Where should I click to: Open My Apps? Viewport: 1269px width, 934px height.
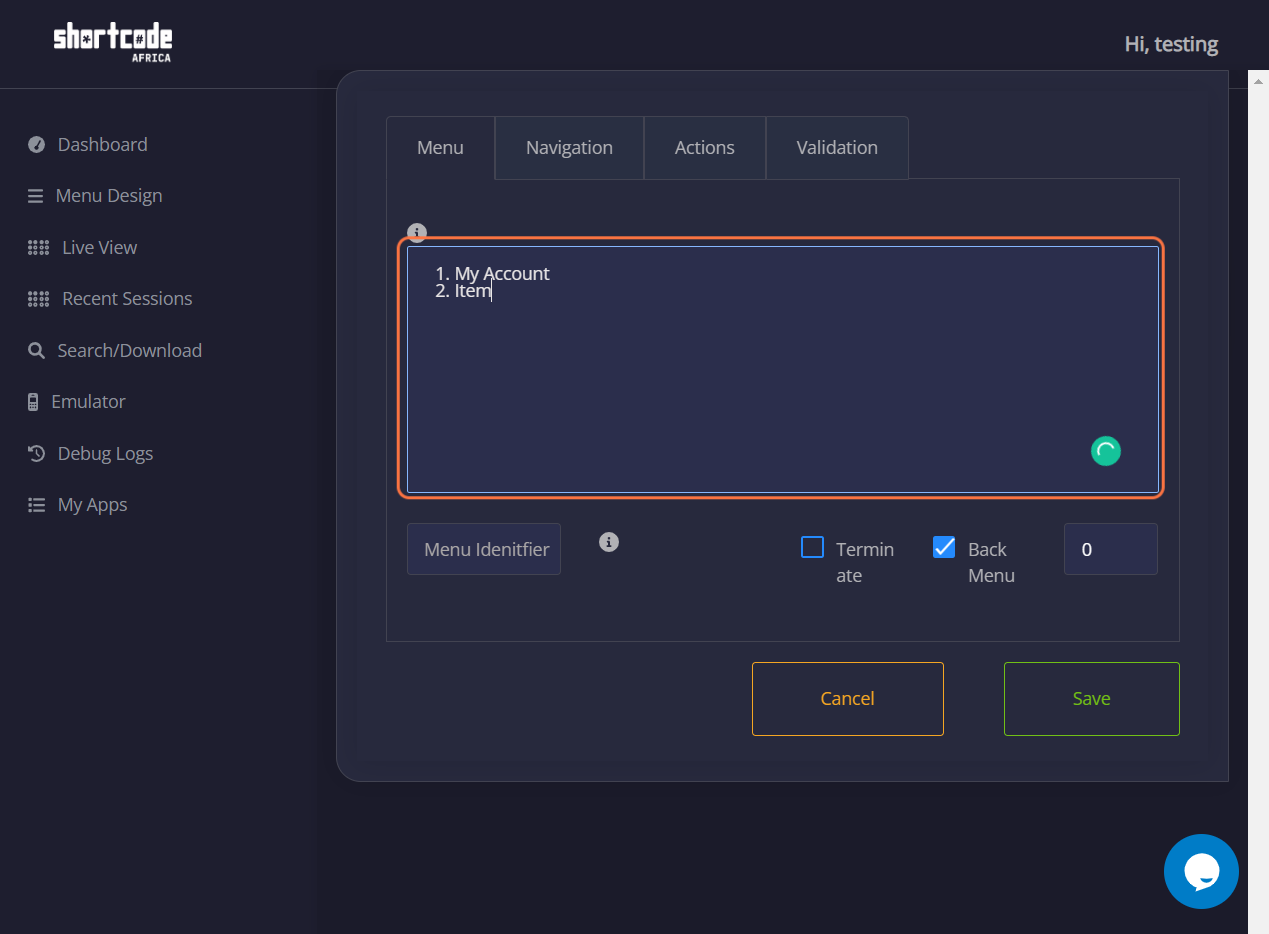(x=92, y=505)
